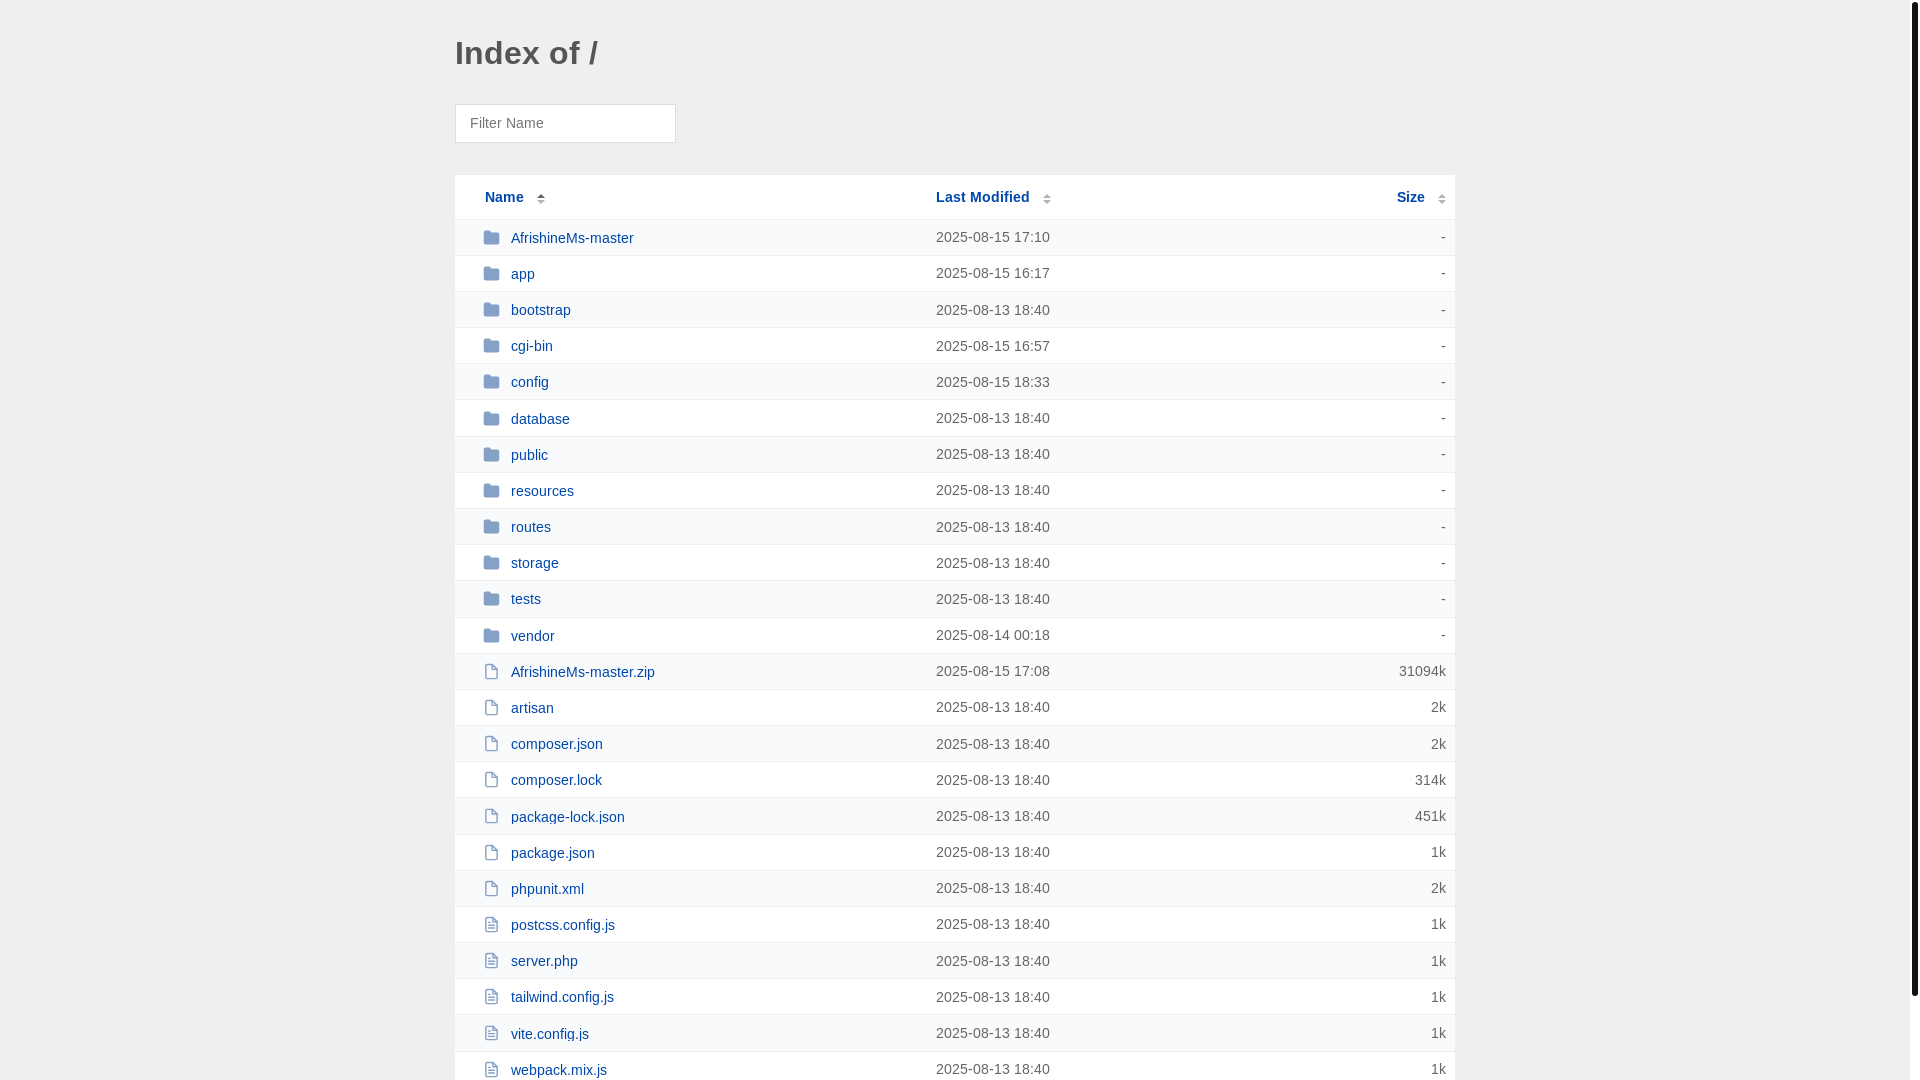Click the package-lock.json file icon
The height and width of the screenshot is (1080, 1920).
[x=491, y=817]
